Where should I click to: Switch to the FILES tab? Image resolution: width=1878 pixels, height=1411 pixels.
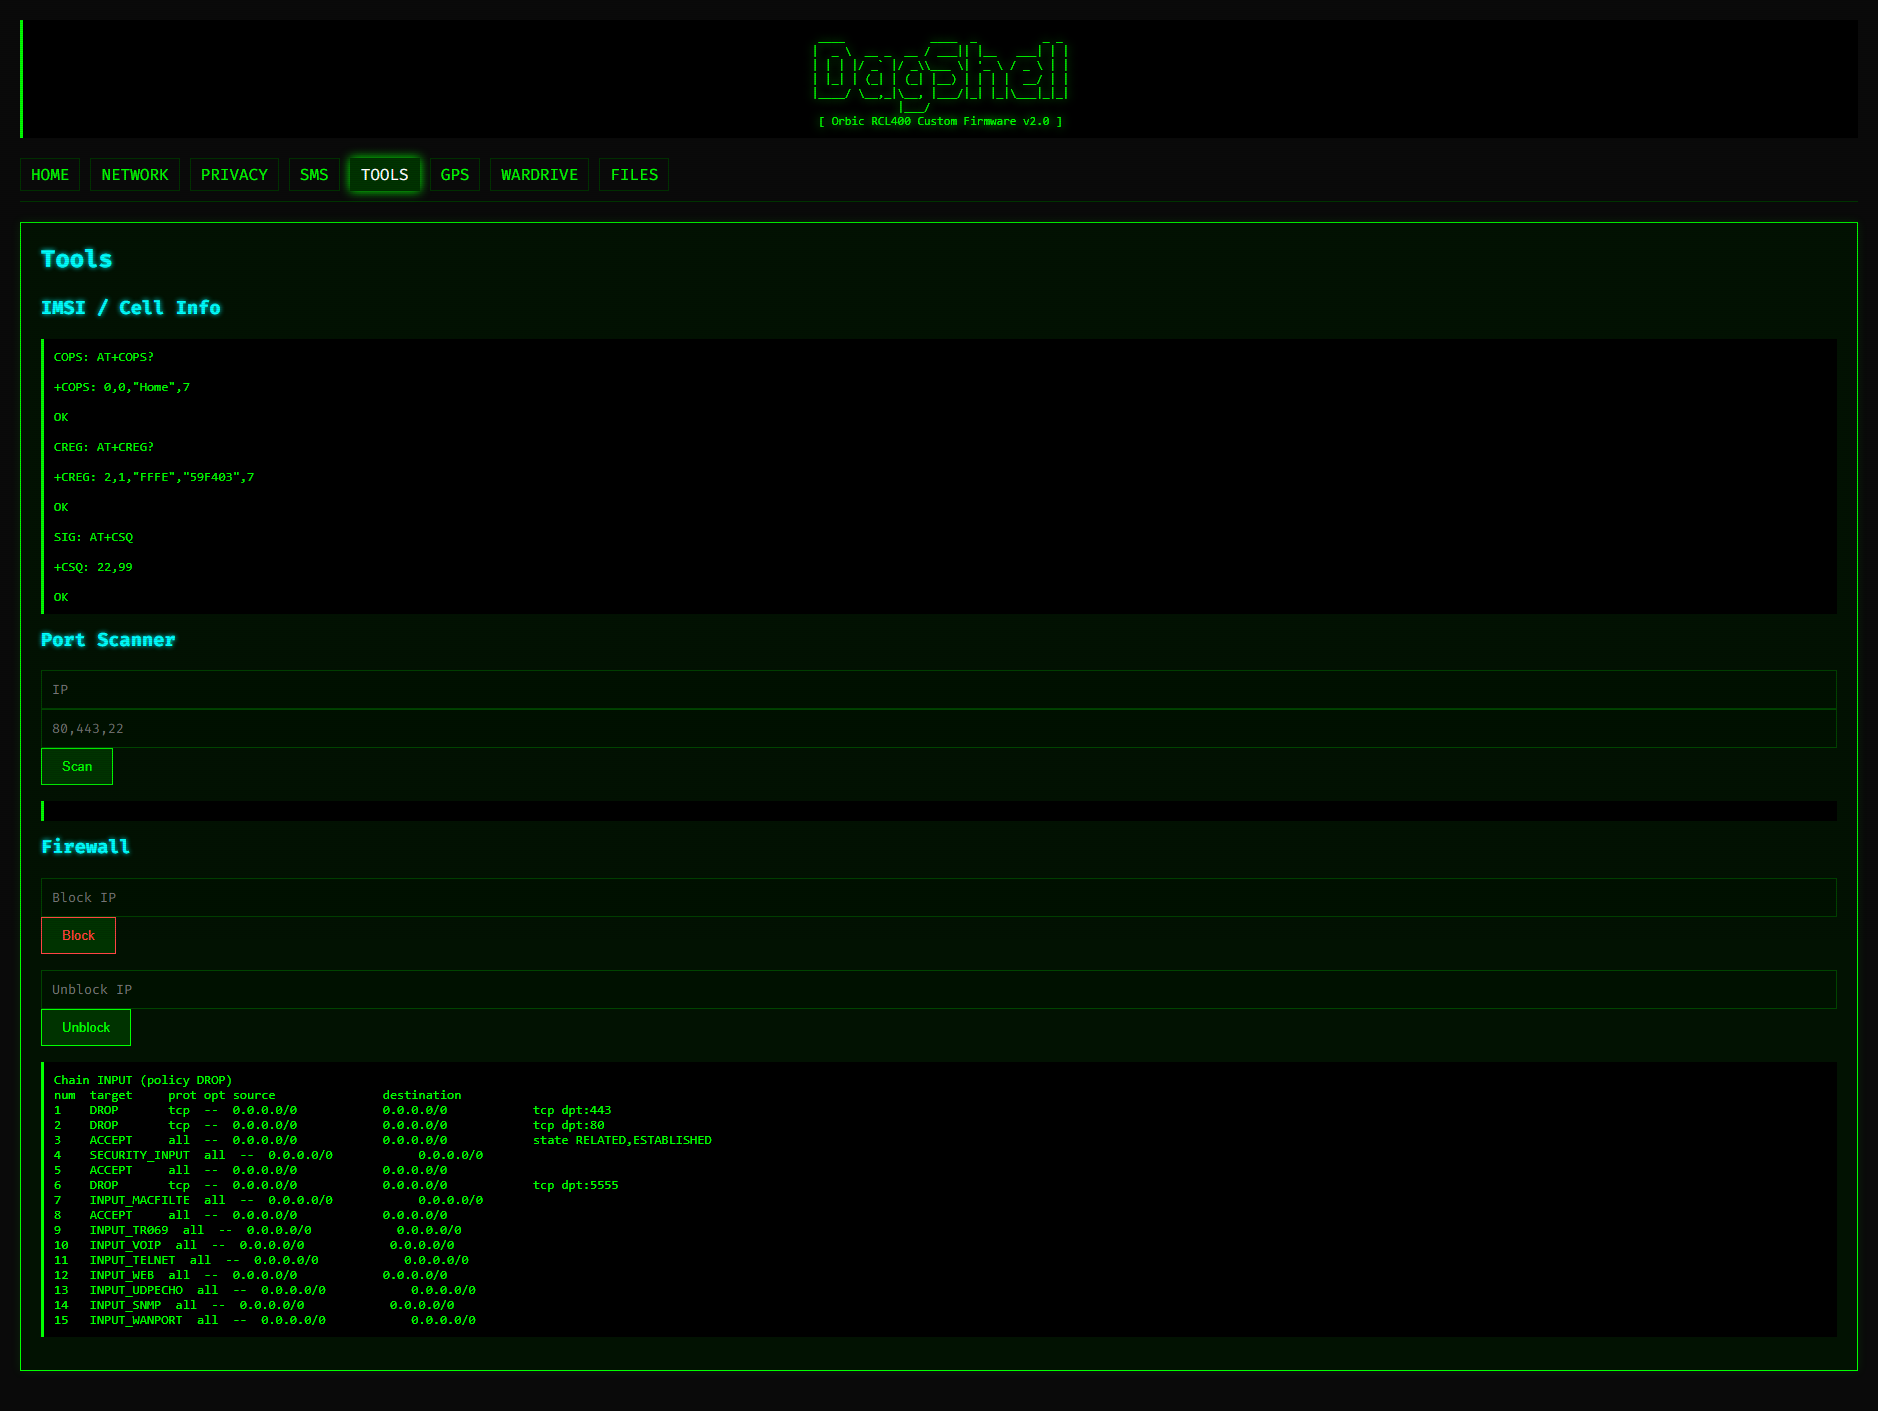[x=633, y=174]
